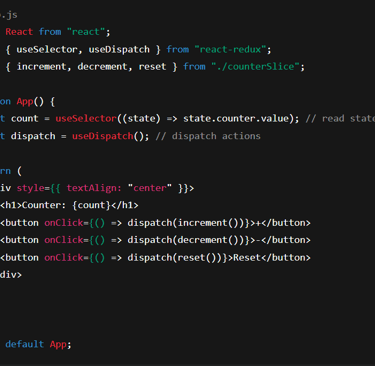Screen dimensions: 375x366
Task: Click App in the export default line
Action: click(58, 344)
